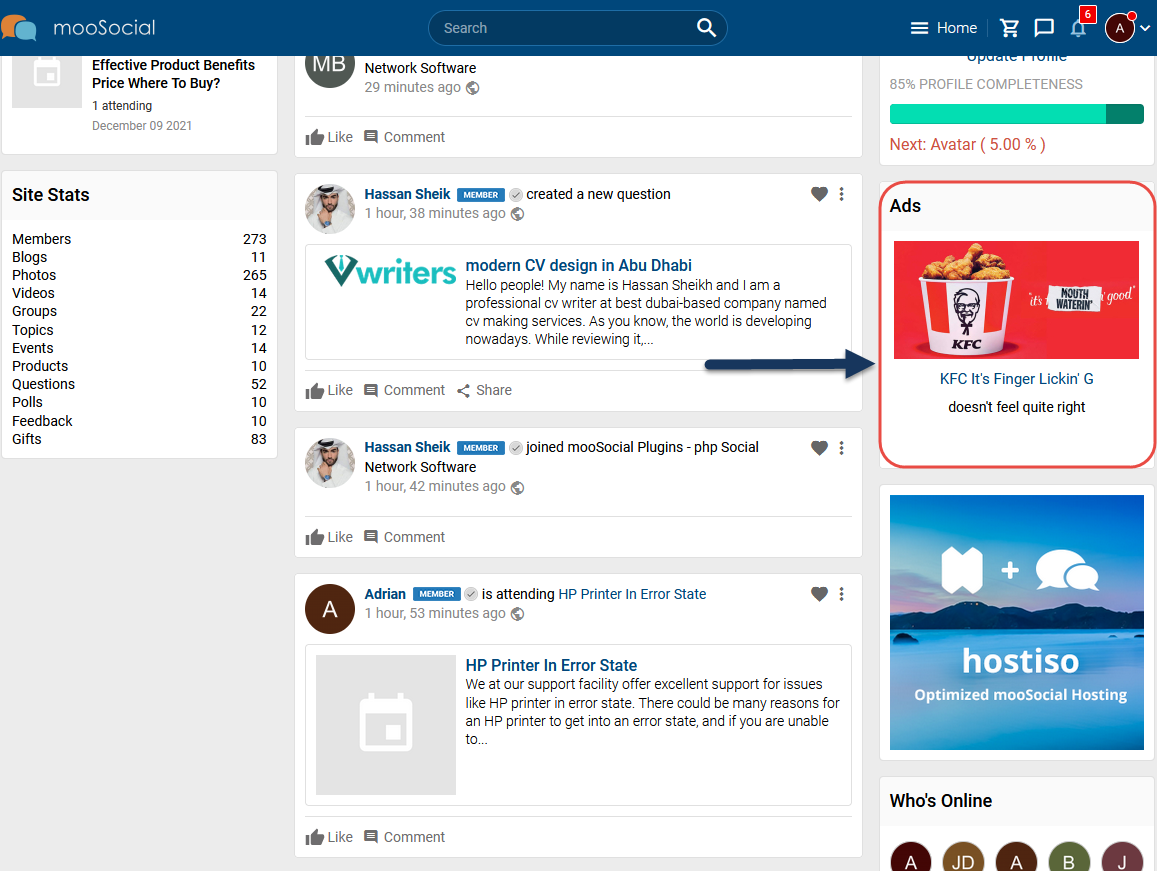
Task: Click privacy globe on 1 hour 53 minutes post
Action: (518, 614)
